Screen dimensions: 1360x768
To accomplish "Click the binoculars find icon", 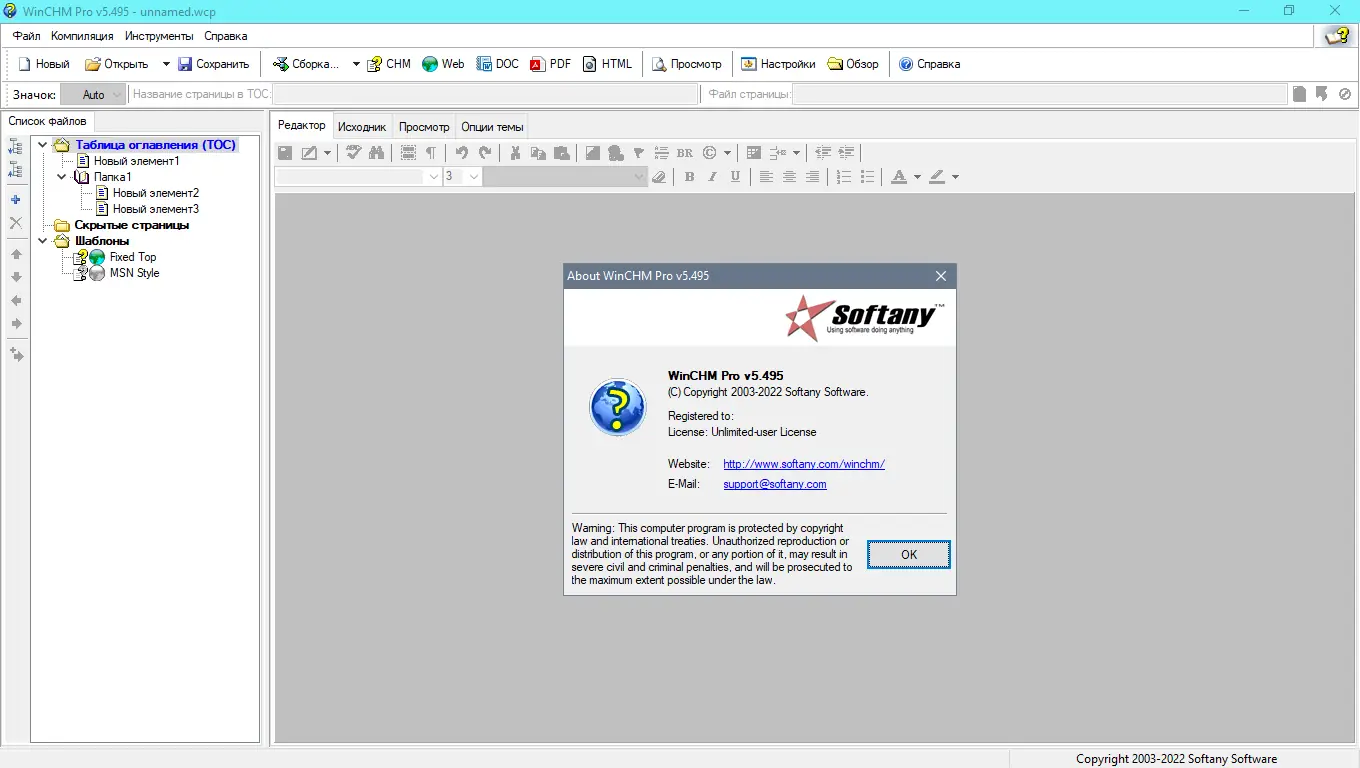I will pyautogui.click(x=376, y=153).
